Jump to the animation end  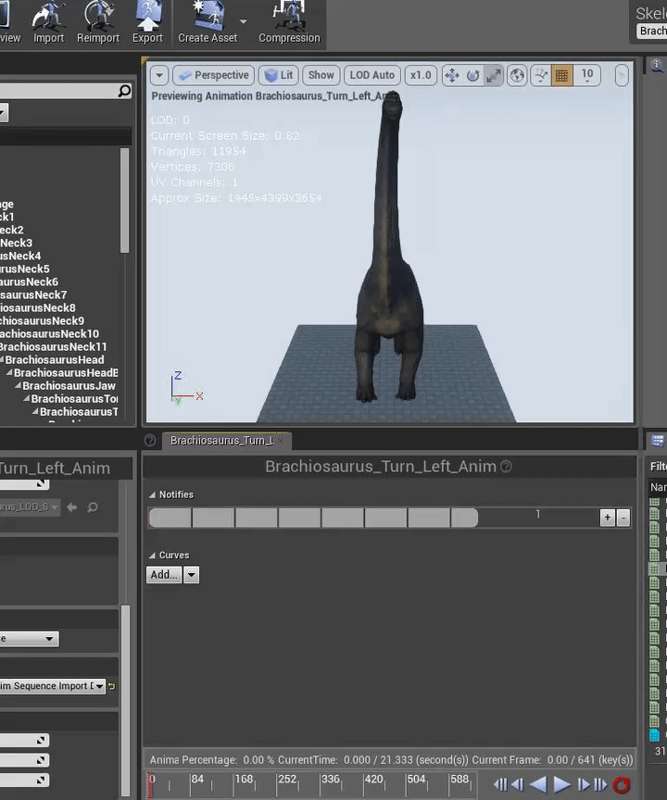[x=600, y=785]
